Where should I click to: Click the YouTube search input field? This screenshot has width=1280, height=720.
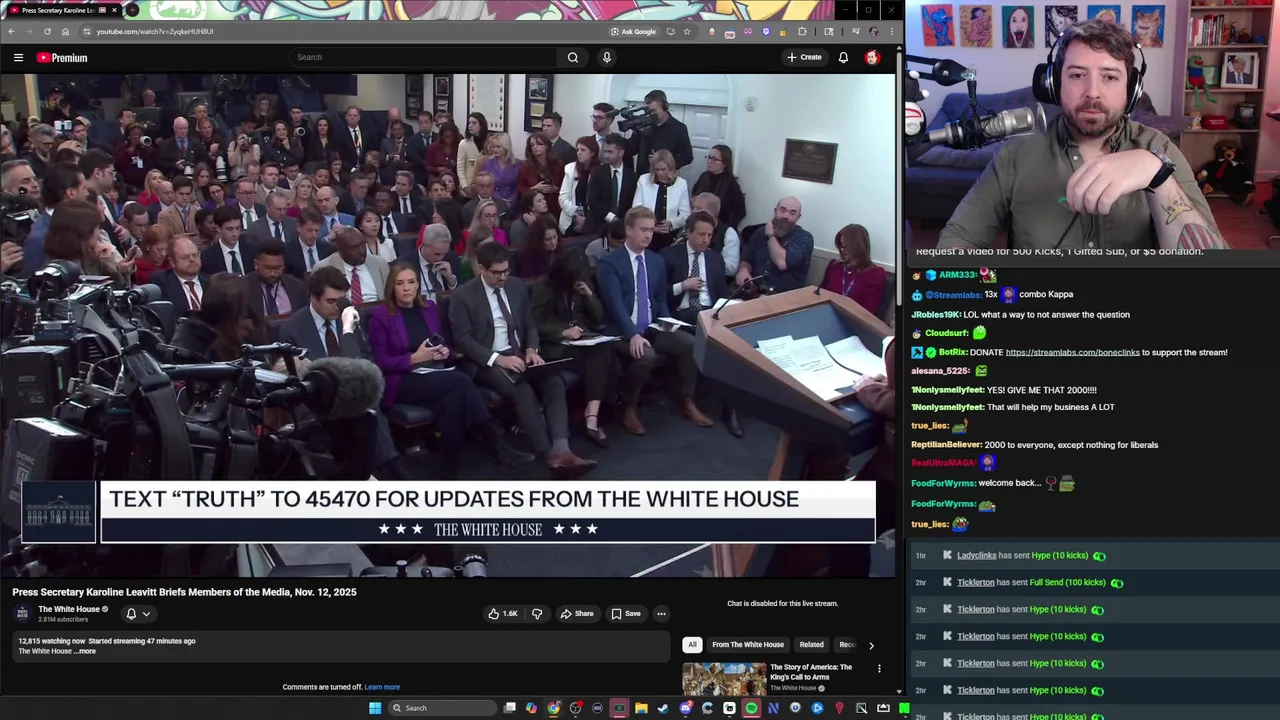(423, 57)
